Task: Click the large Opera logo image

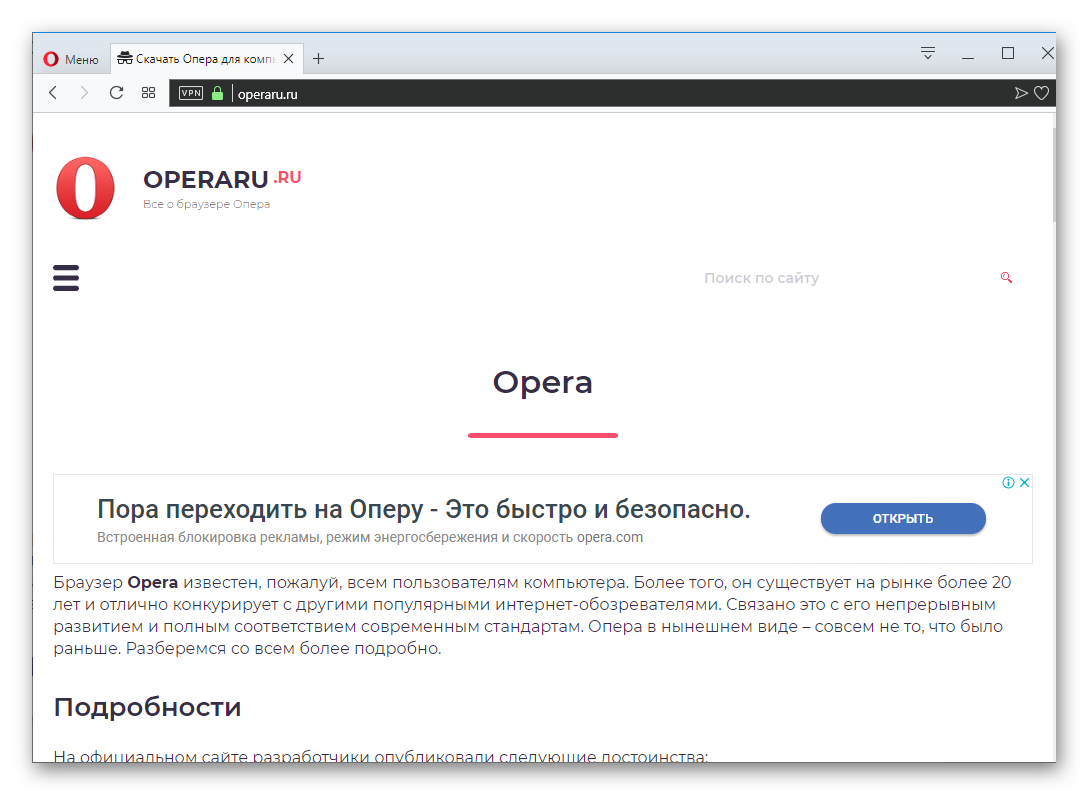Action: 86,188
